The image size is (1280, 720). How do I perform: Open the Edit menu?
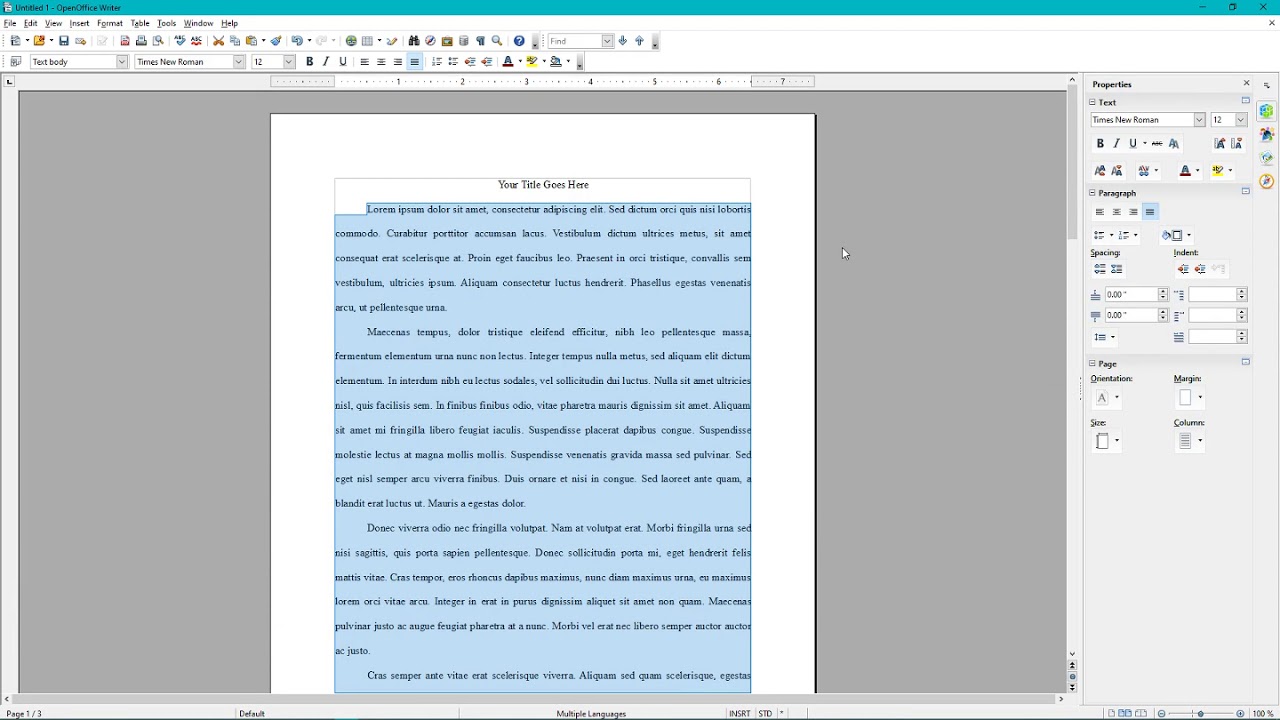point(31,23)
